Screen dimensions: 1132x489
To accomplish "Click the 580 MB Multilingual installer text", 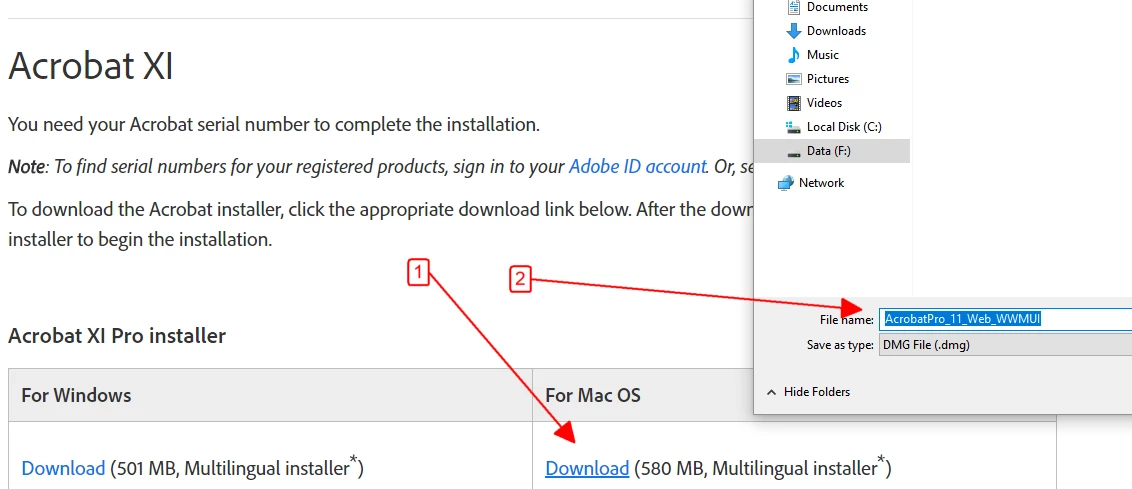I will 762,467.
